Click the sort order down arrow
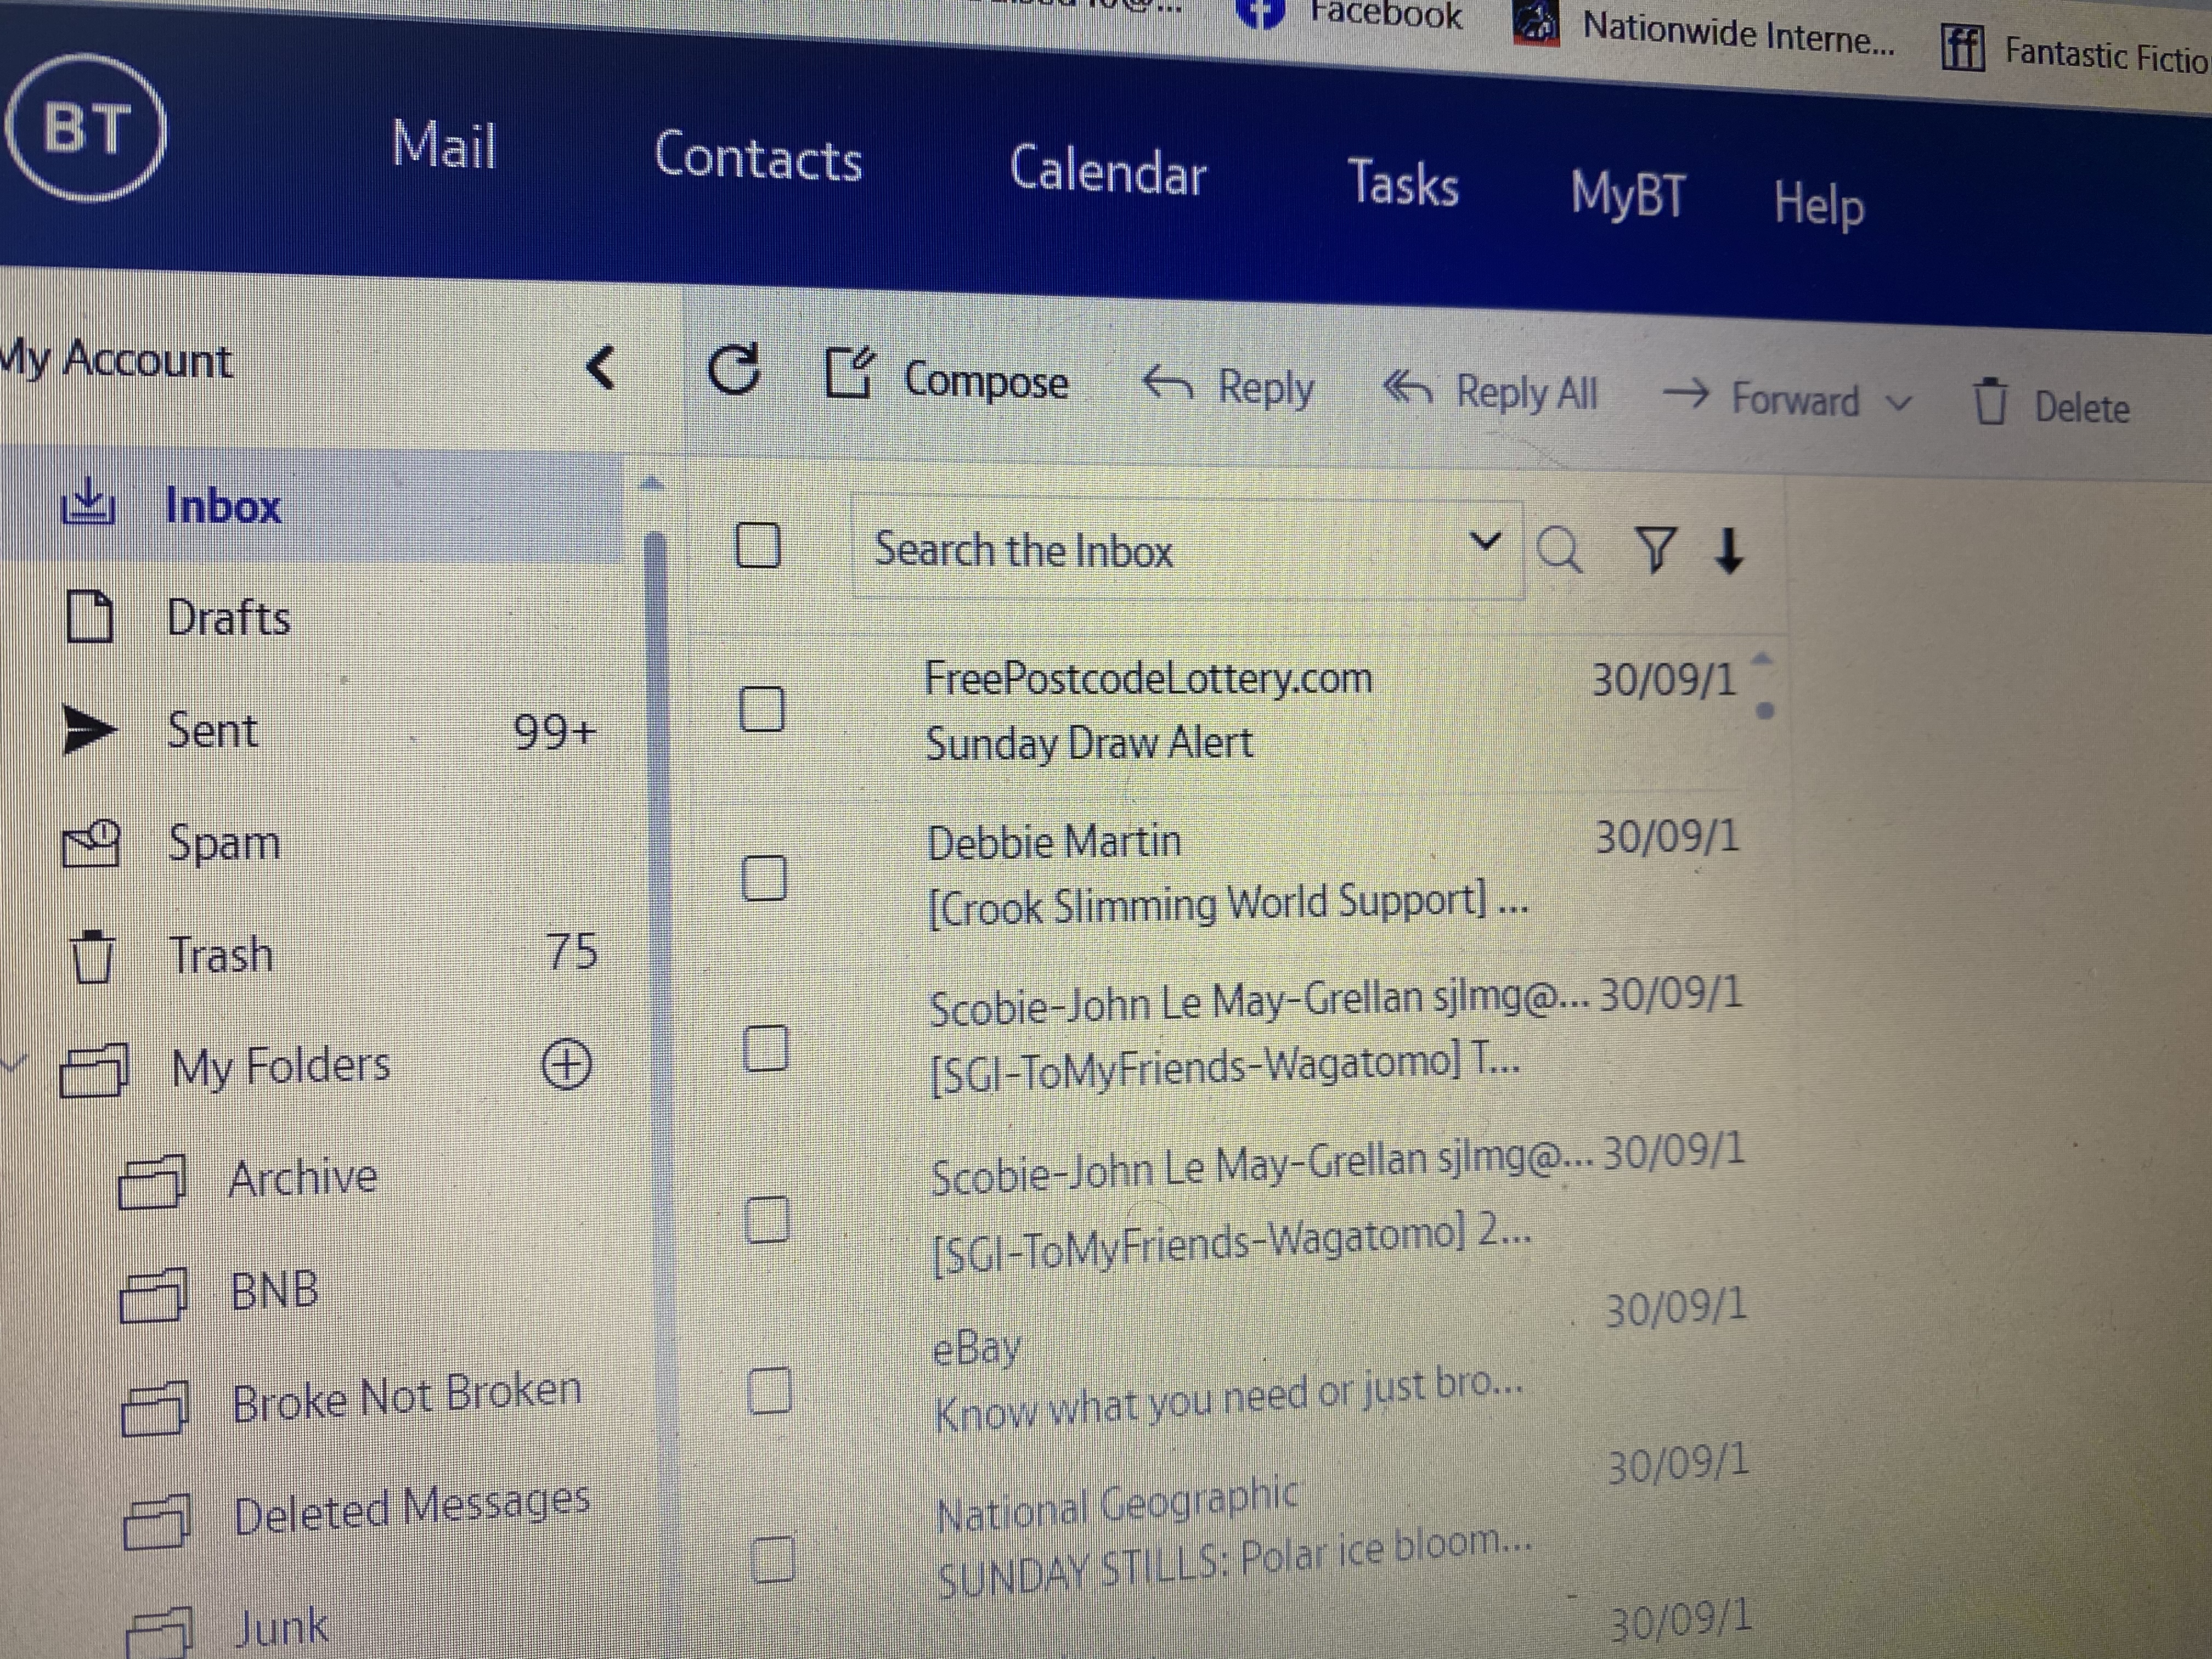 pos(1729,551)
